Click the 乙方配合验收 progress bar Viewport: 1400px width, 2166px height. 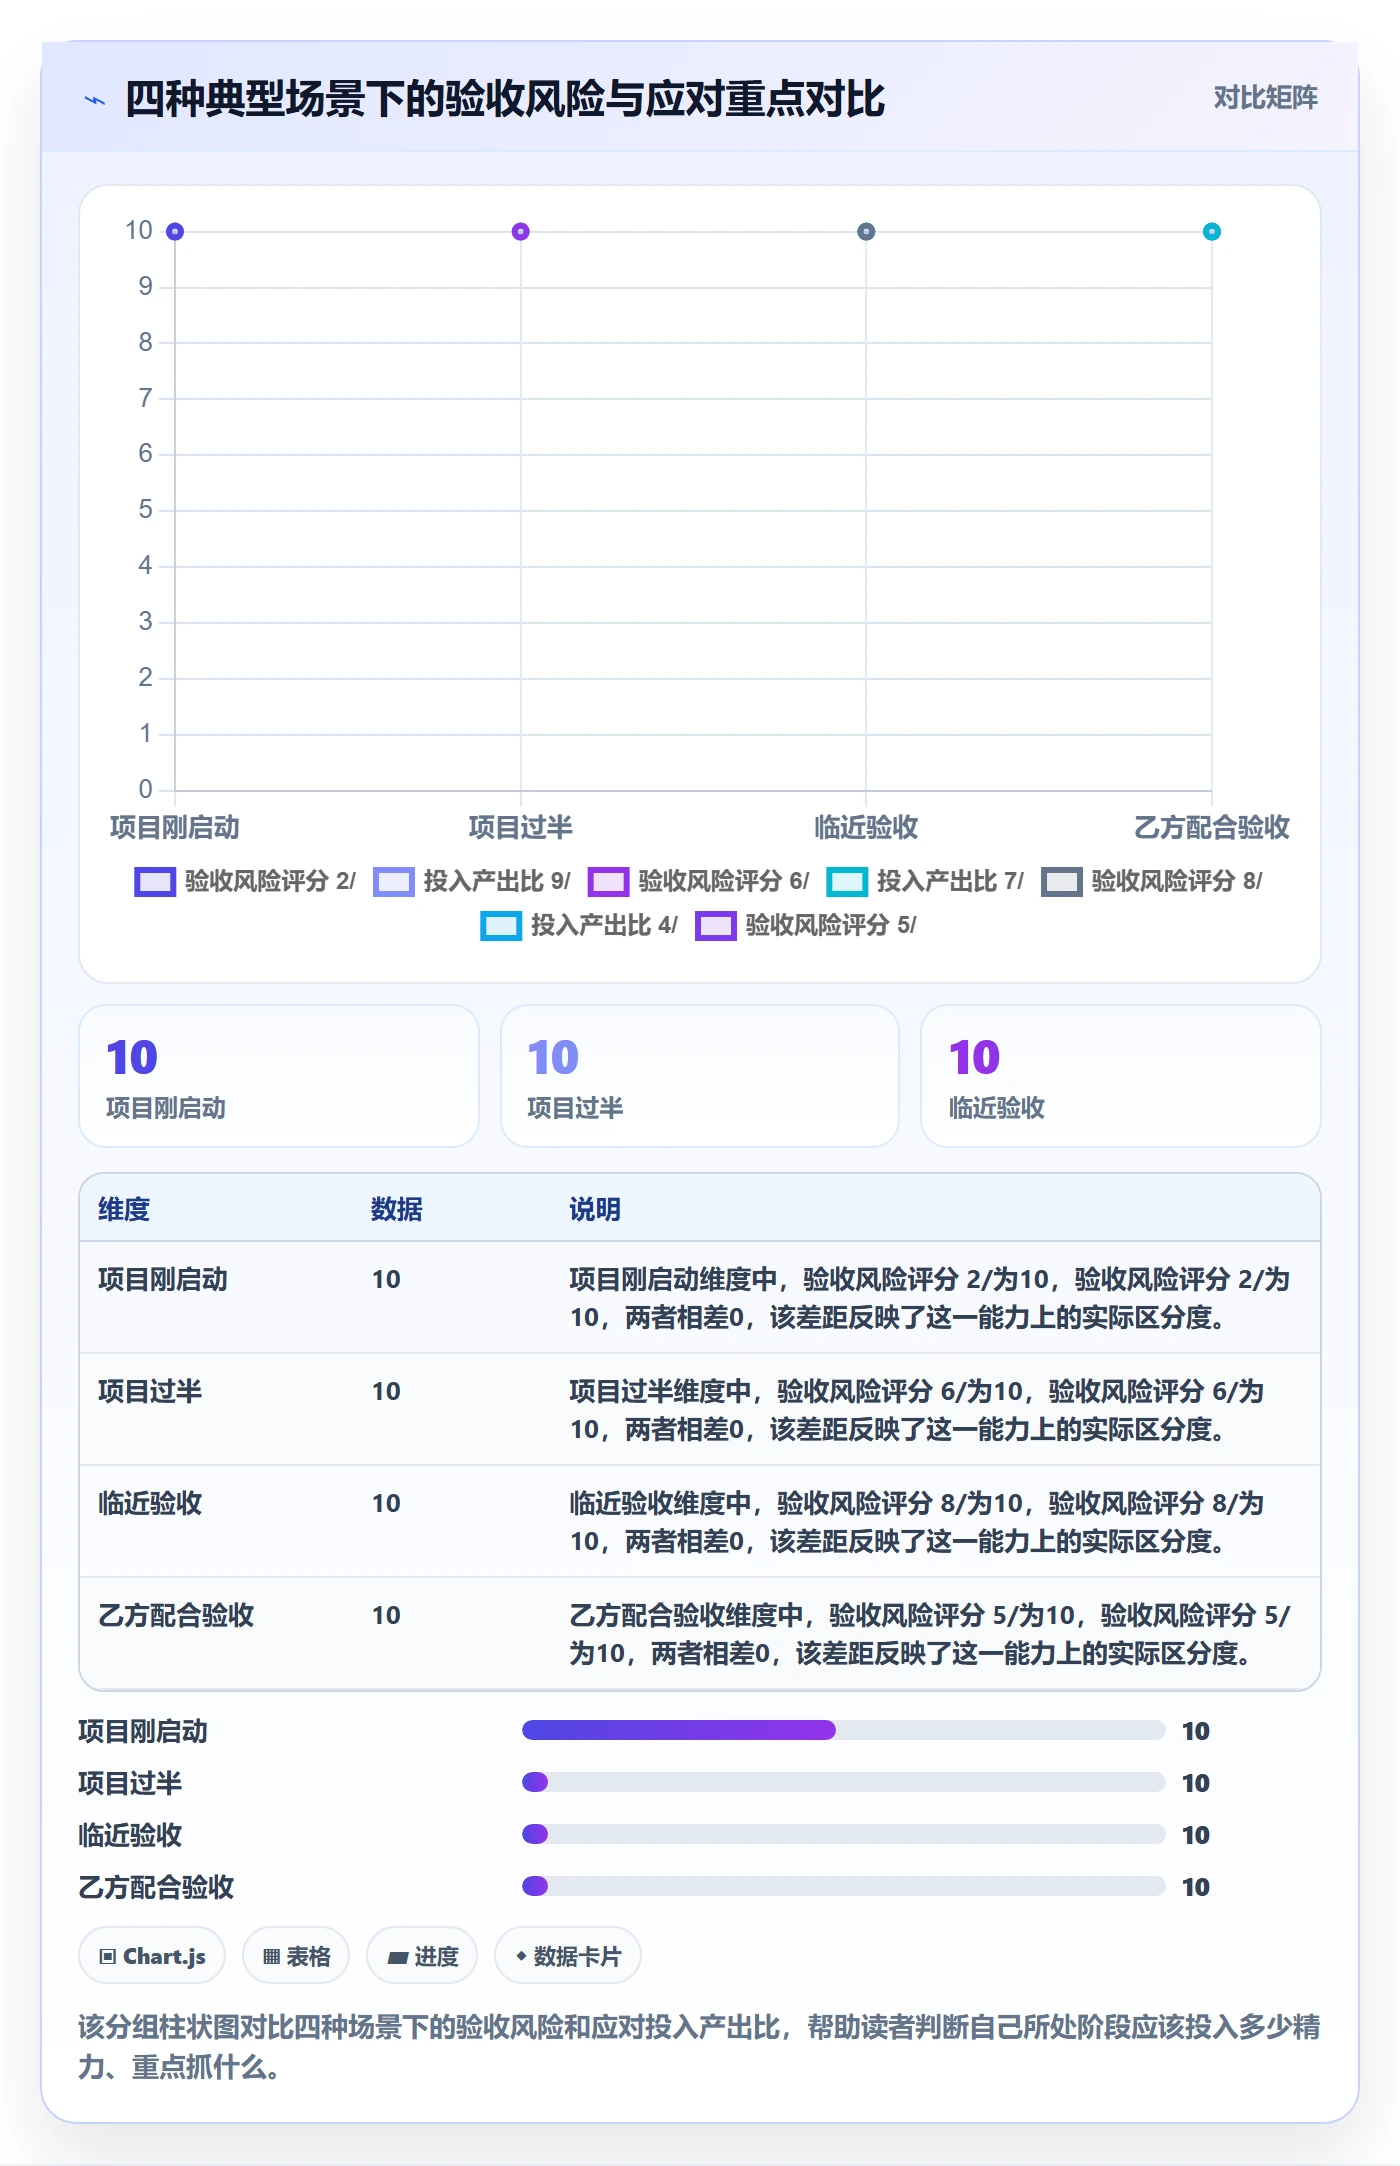coord(844,1886)
